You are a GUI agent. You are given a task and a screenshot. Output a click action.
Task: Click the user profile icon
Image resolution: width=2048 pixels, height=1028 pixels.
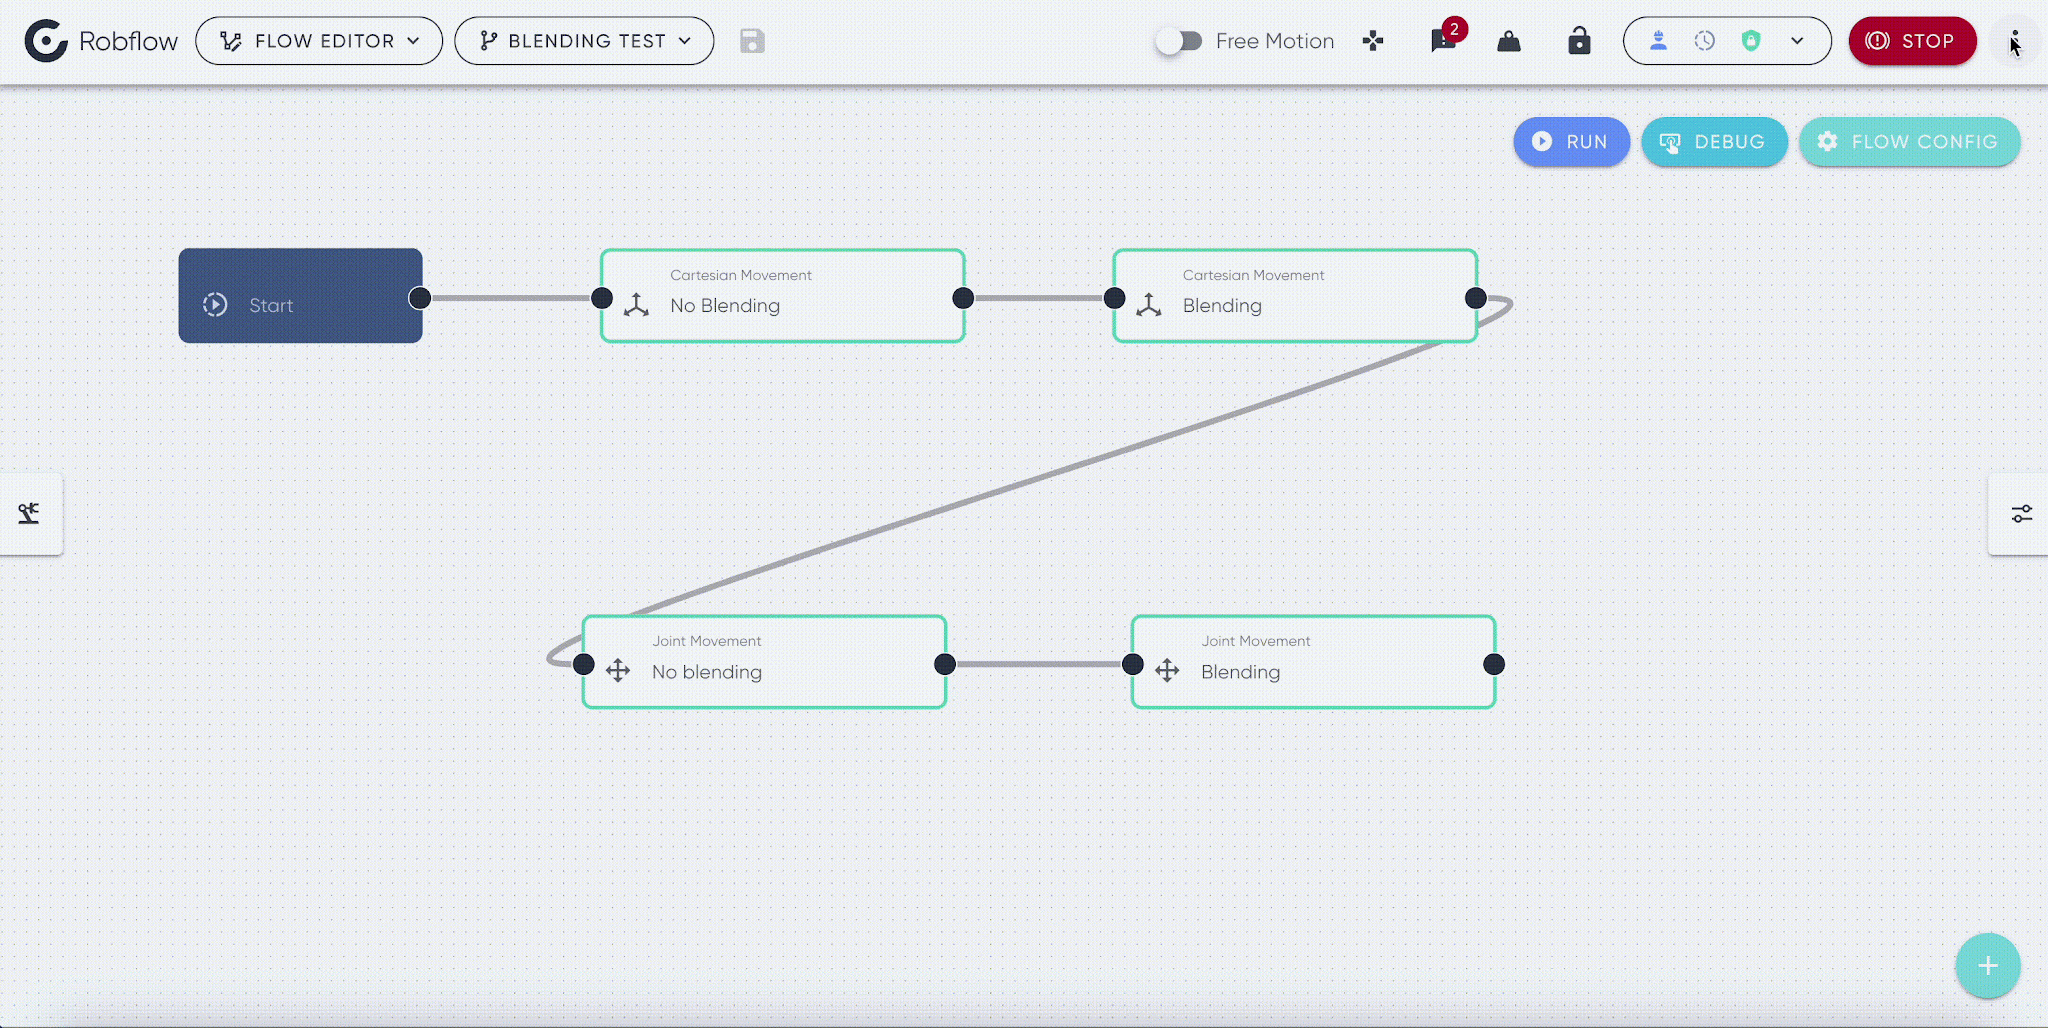pos(1658,41)
